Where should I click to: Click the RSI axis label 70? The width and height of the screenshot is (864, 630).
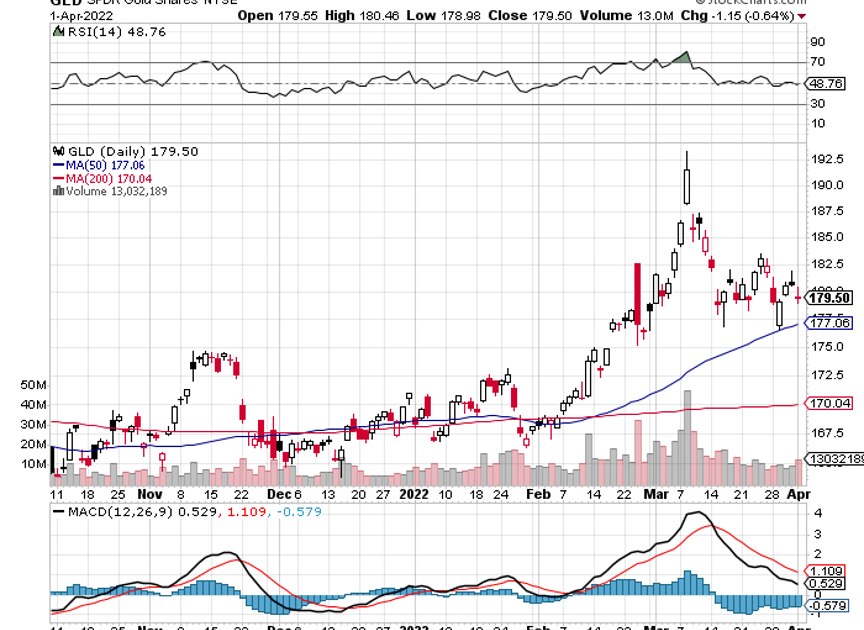(x=818, y=62)
